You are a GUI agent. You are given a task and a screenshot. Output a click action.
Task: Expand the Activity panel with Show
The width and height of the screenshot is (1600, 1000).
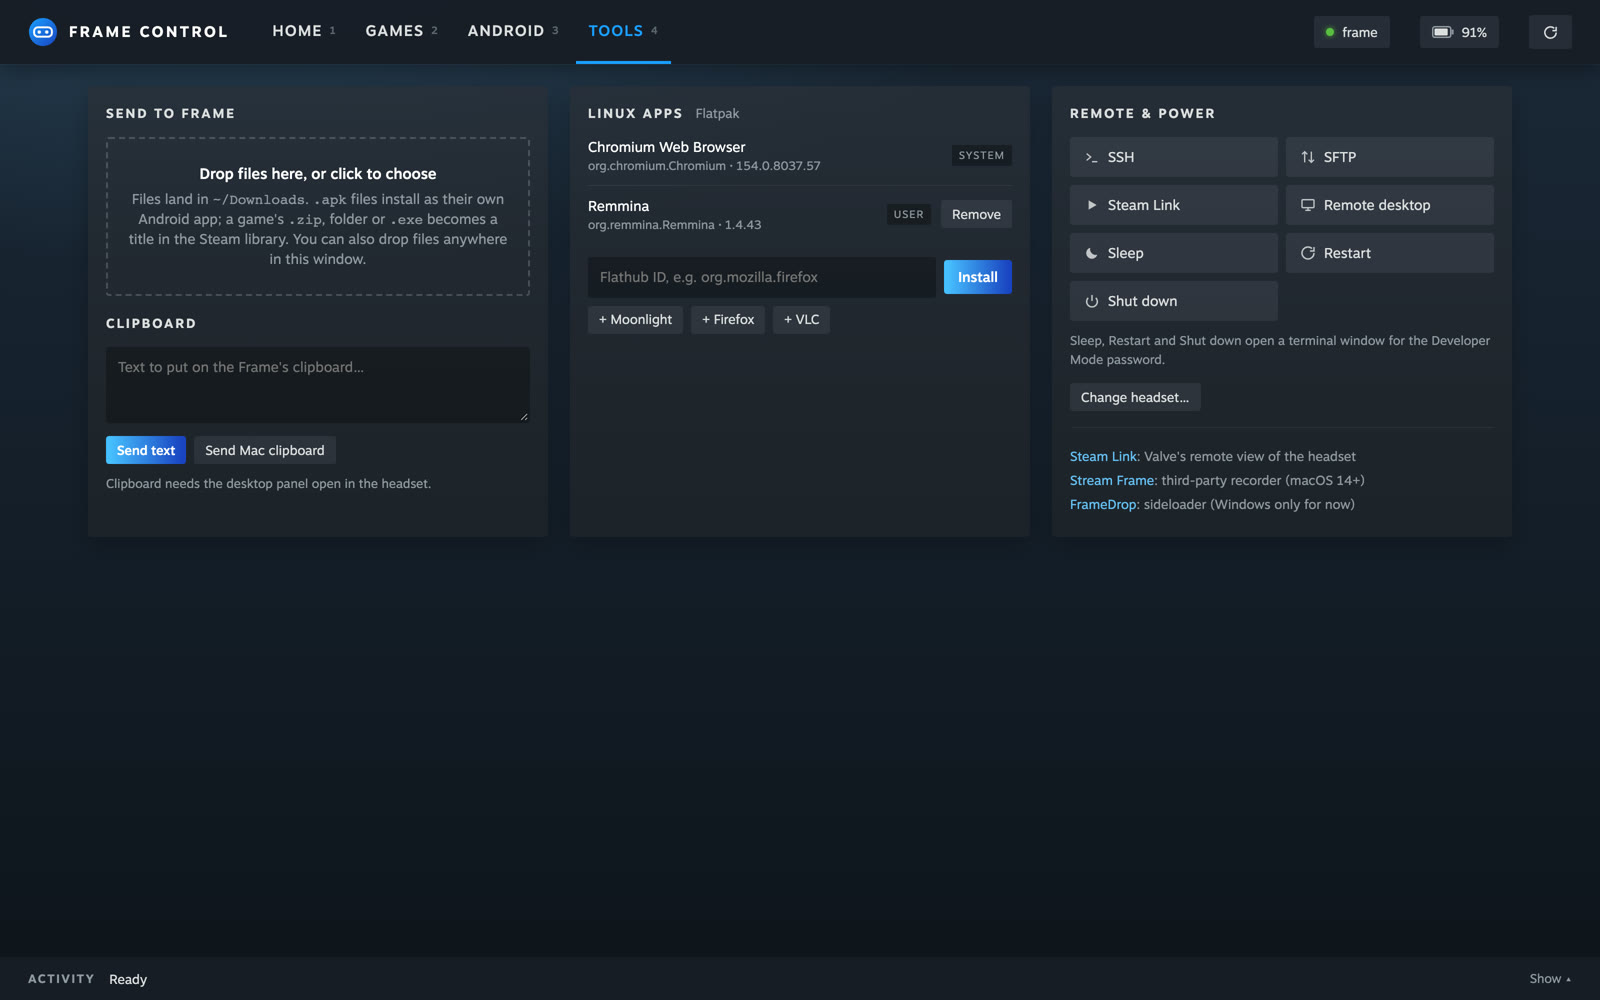(x=1550, y=979)
